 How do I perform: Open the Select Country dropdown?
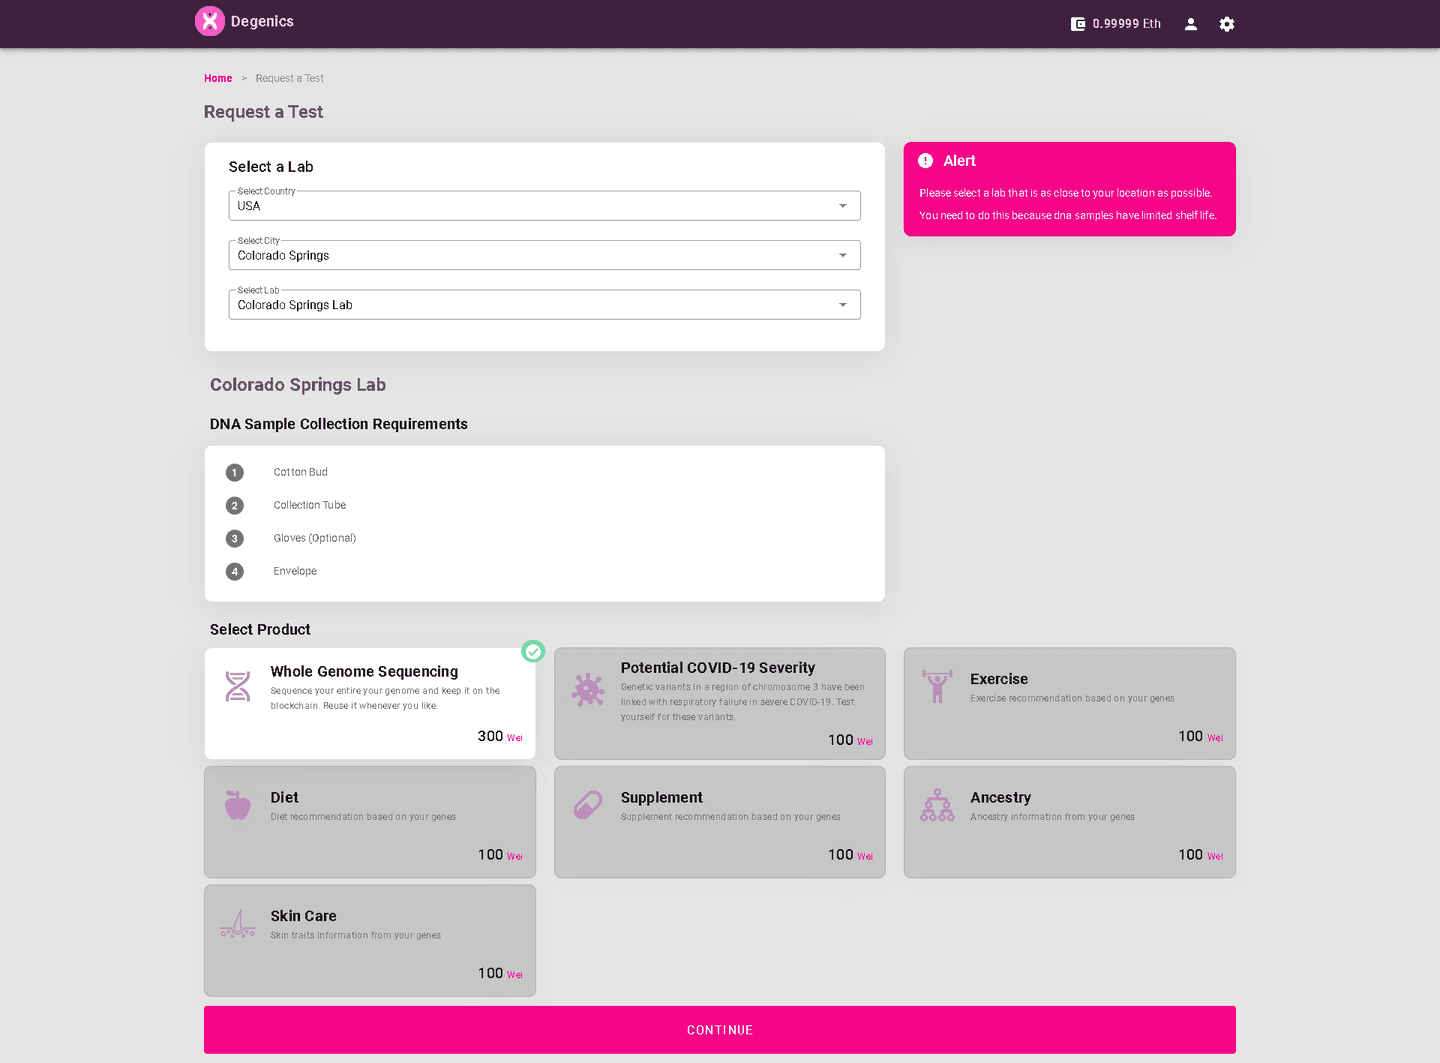coord(545,206)
